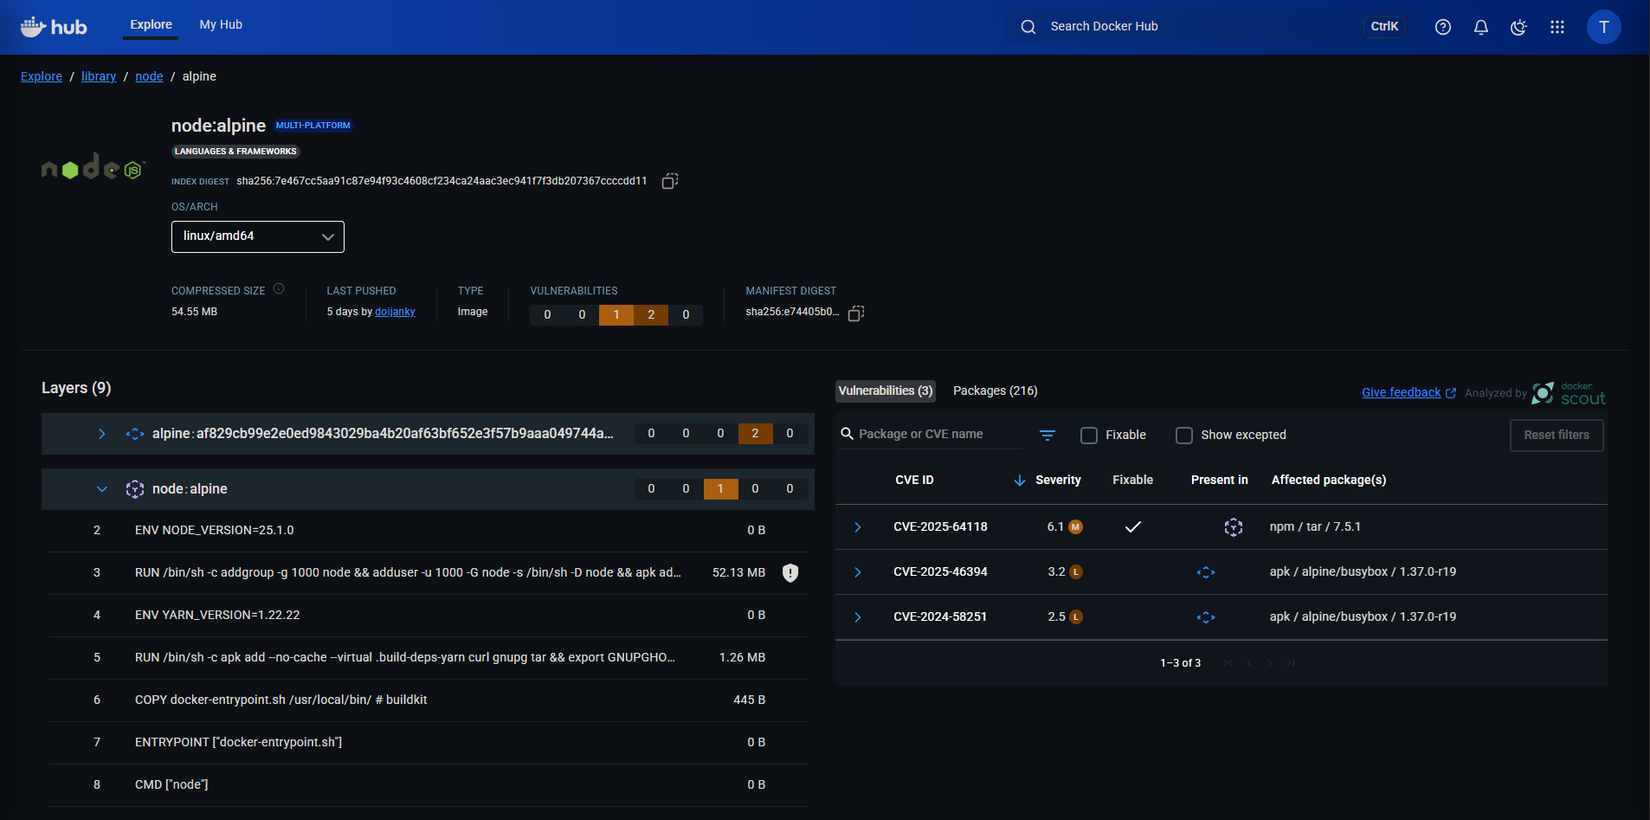Switch to the Packages (216) tab

tap(995, 391)
